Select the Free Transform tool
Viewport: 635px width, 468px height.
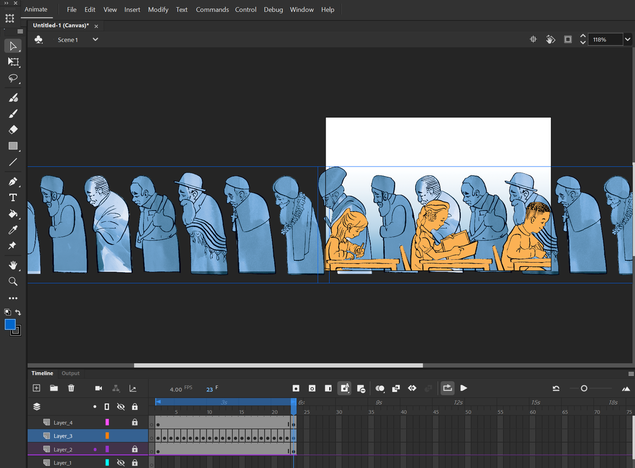(x=13, y=62)
